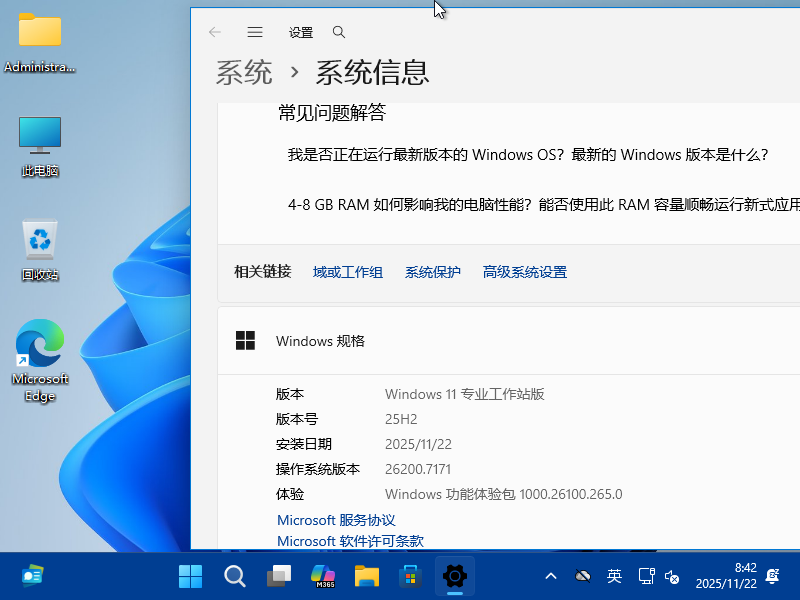Unmute the speaker in the system tray
Image resolution: width=800 pixels, height=600 pixels.
pos(671,577)
